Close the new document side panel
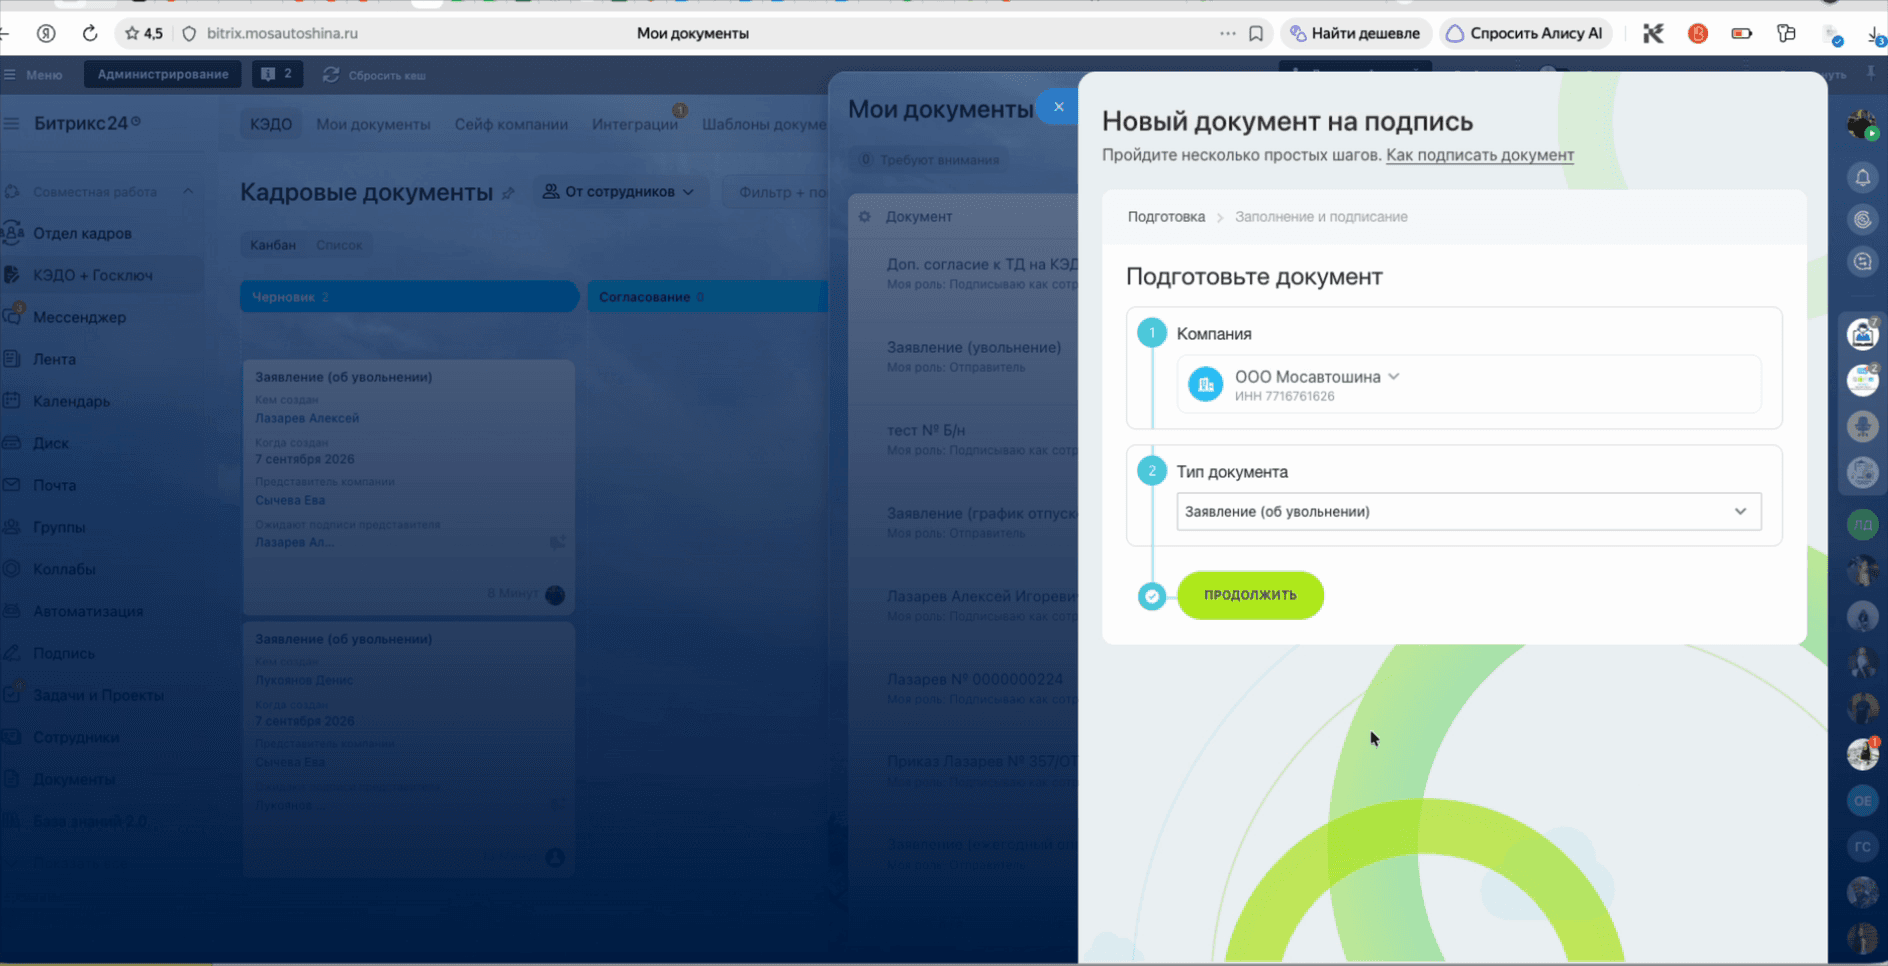The width and height of the screenshot is (1888, 966). coord(1058,107)
